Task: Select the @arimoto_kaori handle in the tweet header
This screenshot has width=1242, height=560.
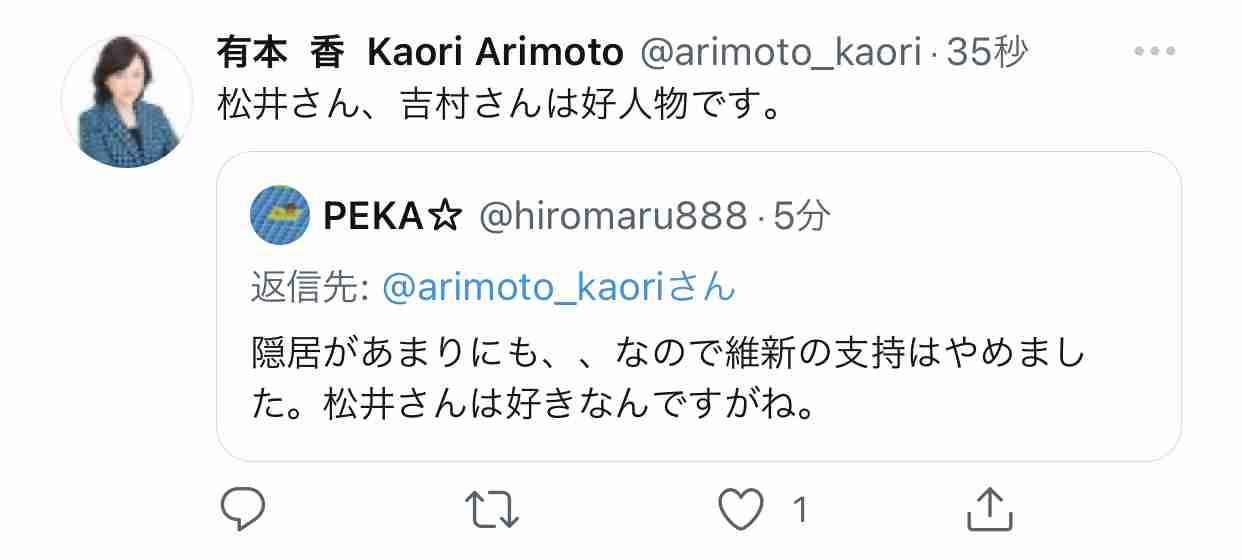Action: tap(780, 54)
